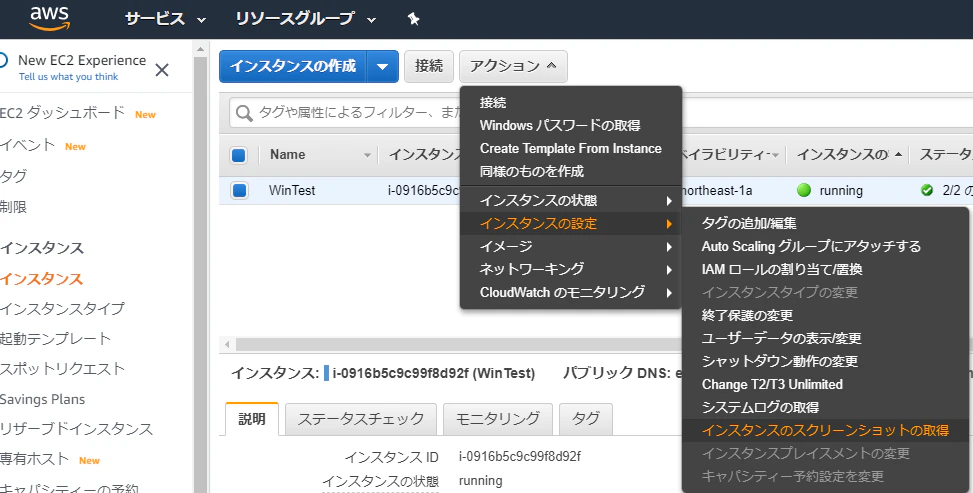
Task: Choose IAM ロールの割り当て/置換
Action: [782, 269]
